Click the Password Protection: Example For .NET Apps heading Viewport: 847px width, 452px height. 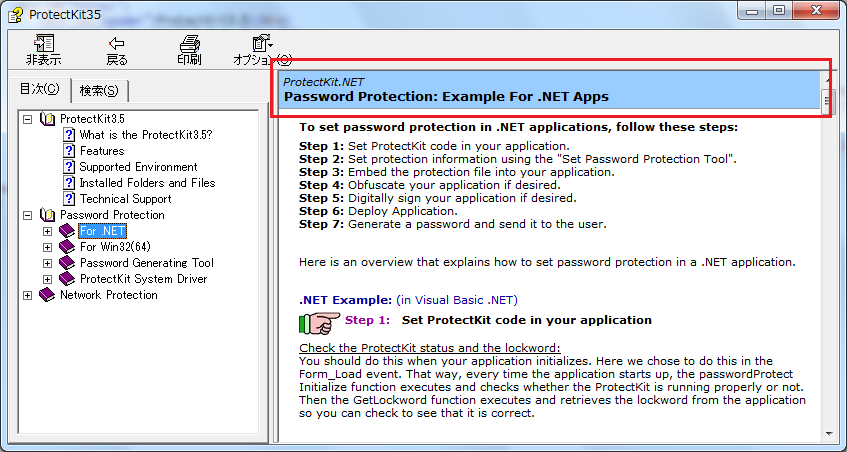pyautogui.click(x=446, y=97)
